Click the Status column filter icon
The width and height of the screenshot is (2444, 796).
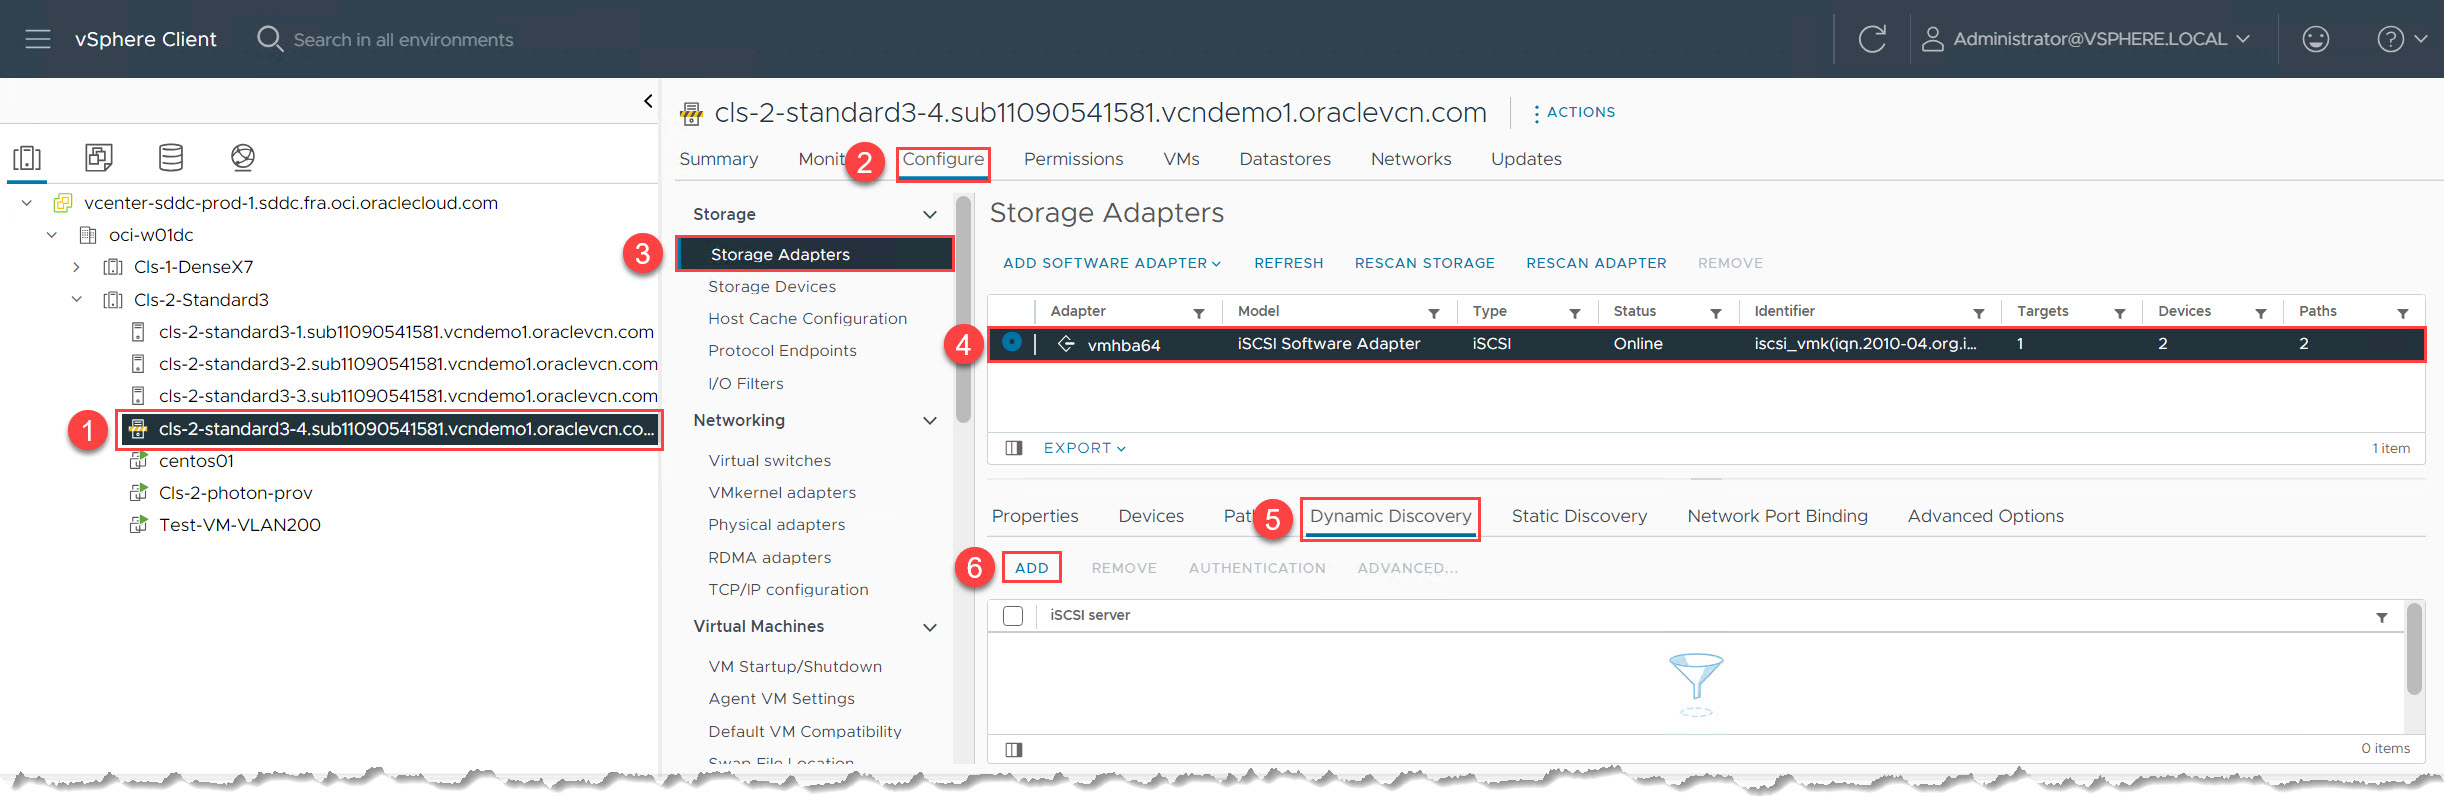(x=1716, y=313)
